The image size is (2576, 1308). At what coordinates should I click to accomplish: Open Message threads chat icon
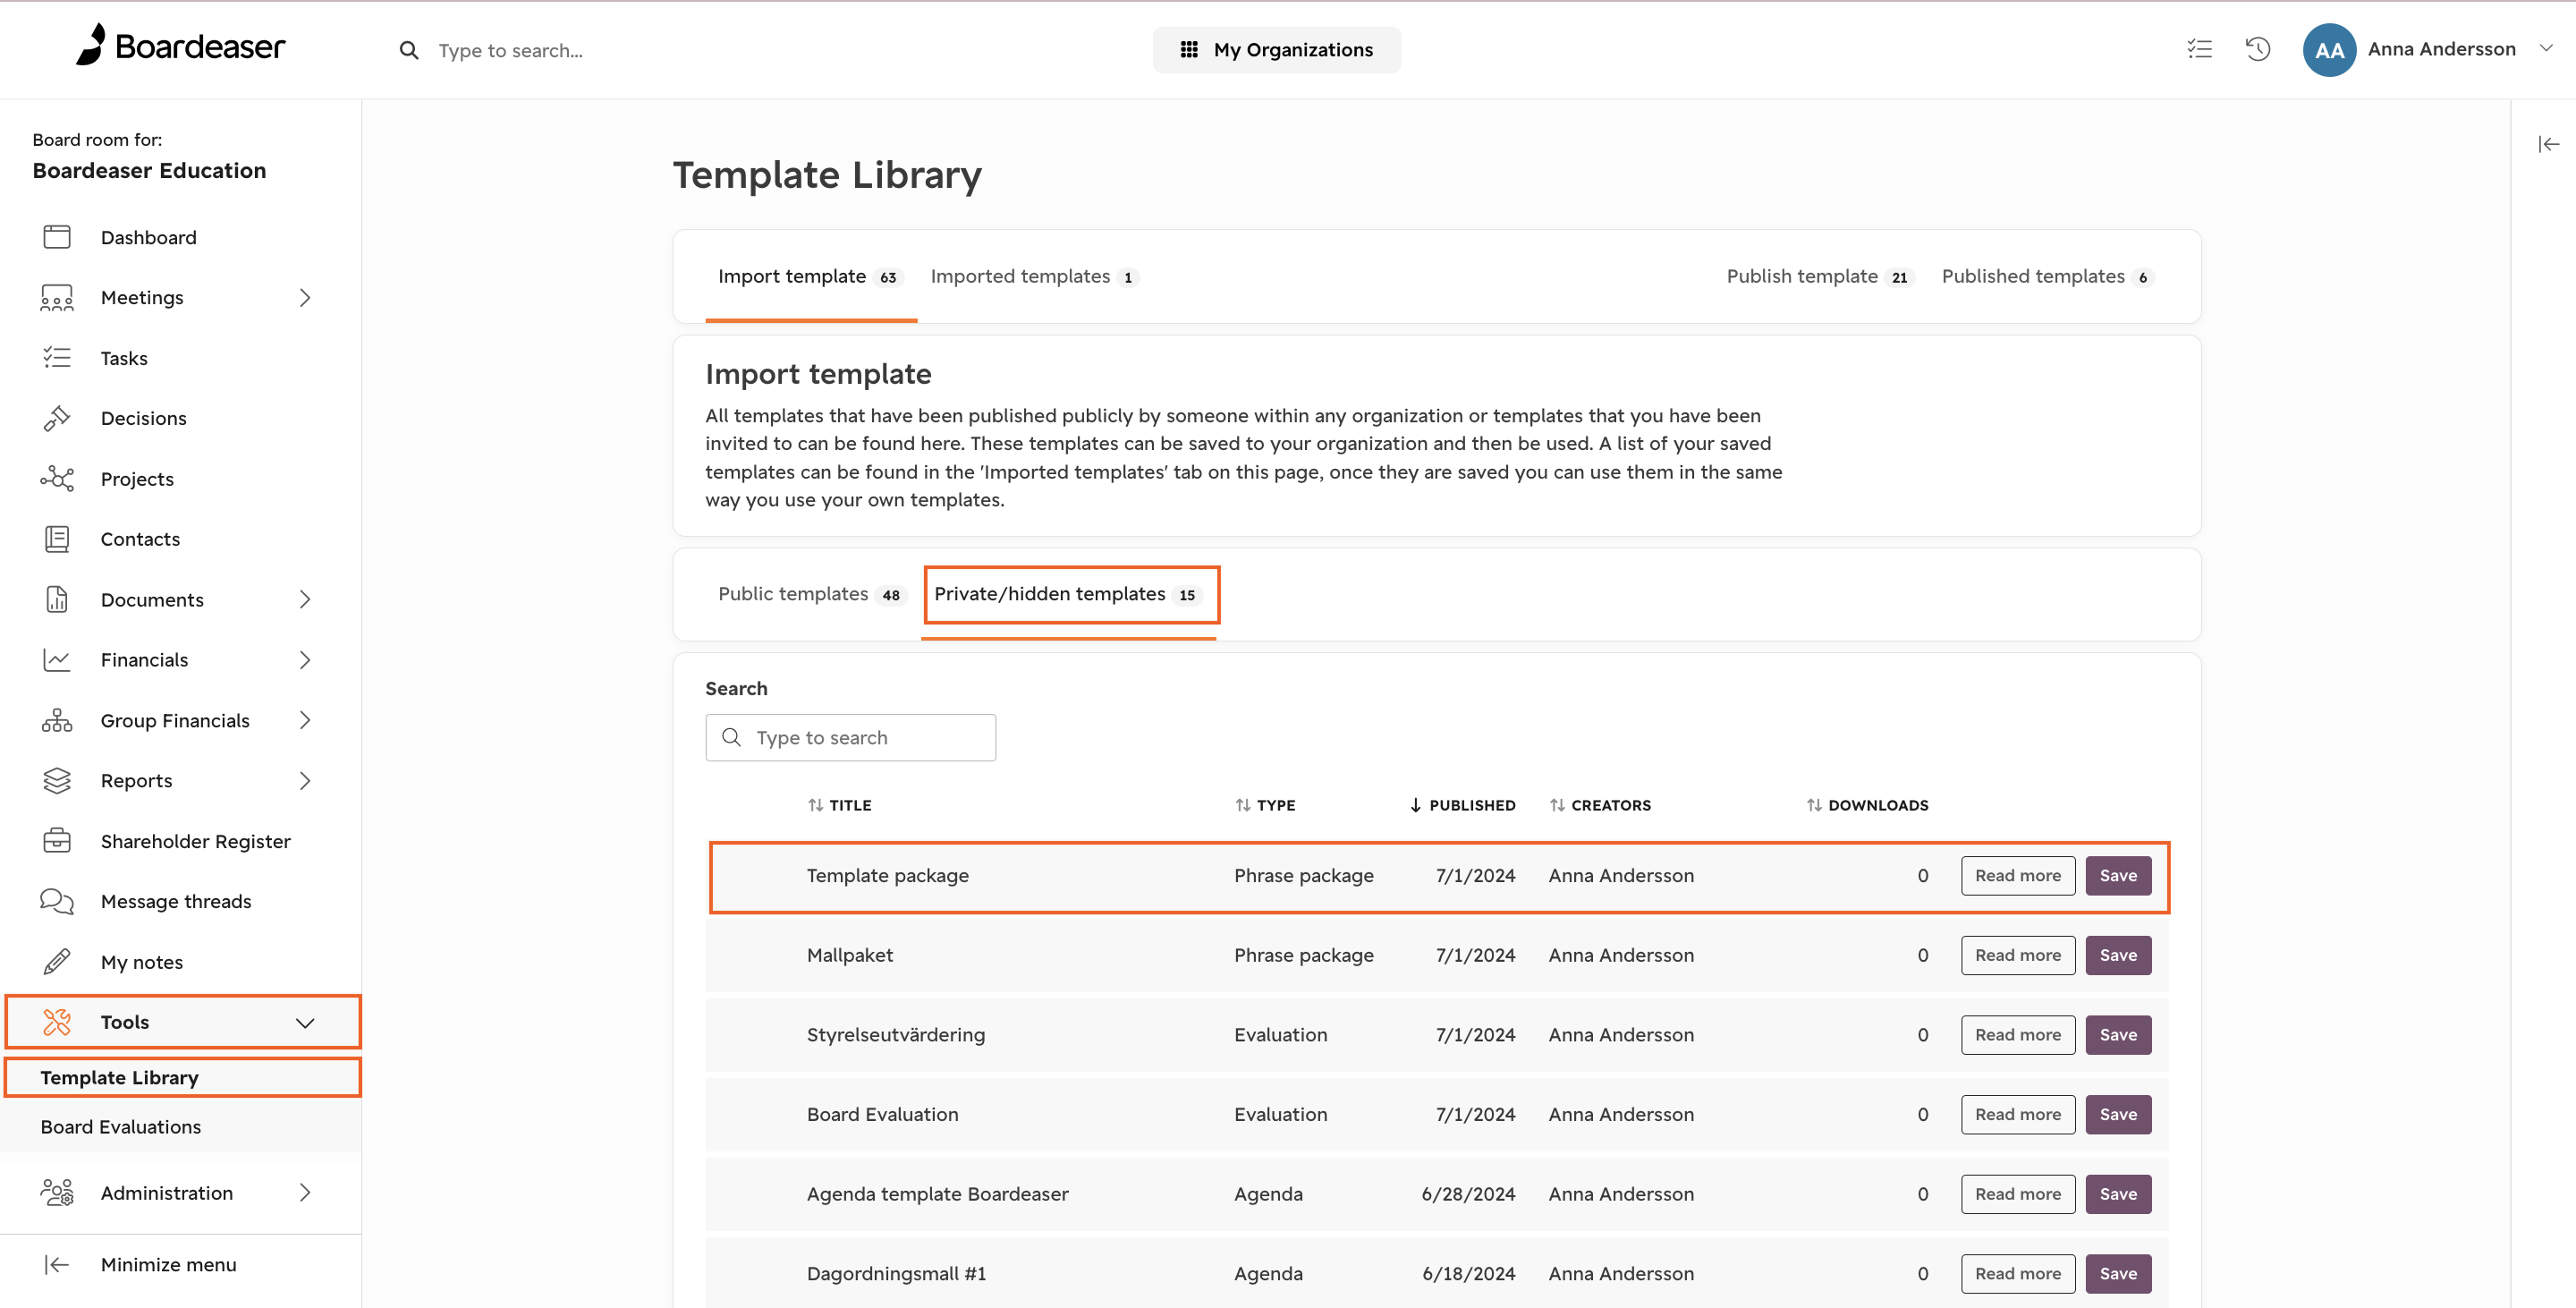pyautogui.click(x=57, y=902)
